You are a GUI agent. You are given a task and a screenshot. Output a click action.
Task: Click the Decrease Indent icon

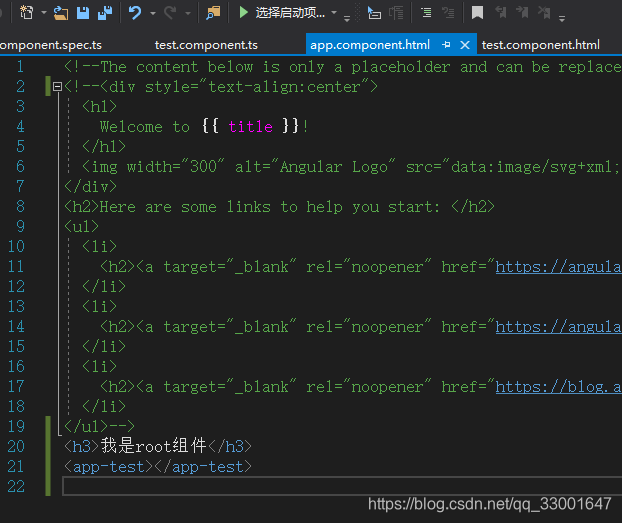(448, 13)
